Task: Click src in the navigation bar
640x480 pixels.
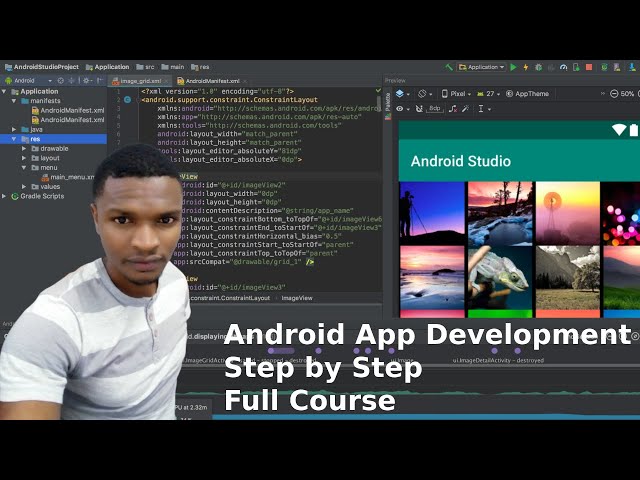Action: coord(146,67)
